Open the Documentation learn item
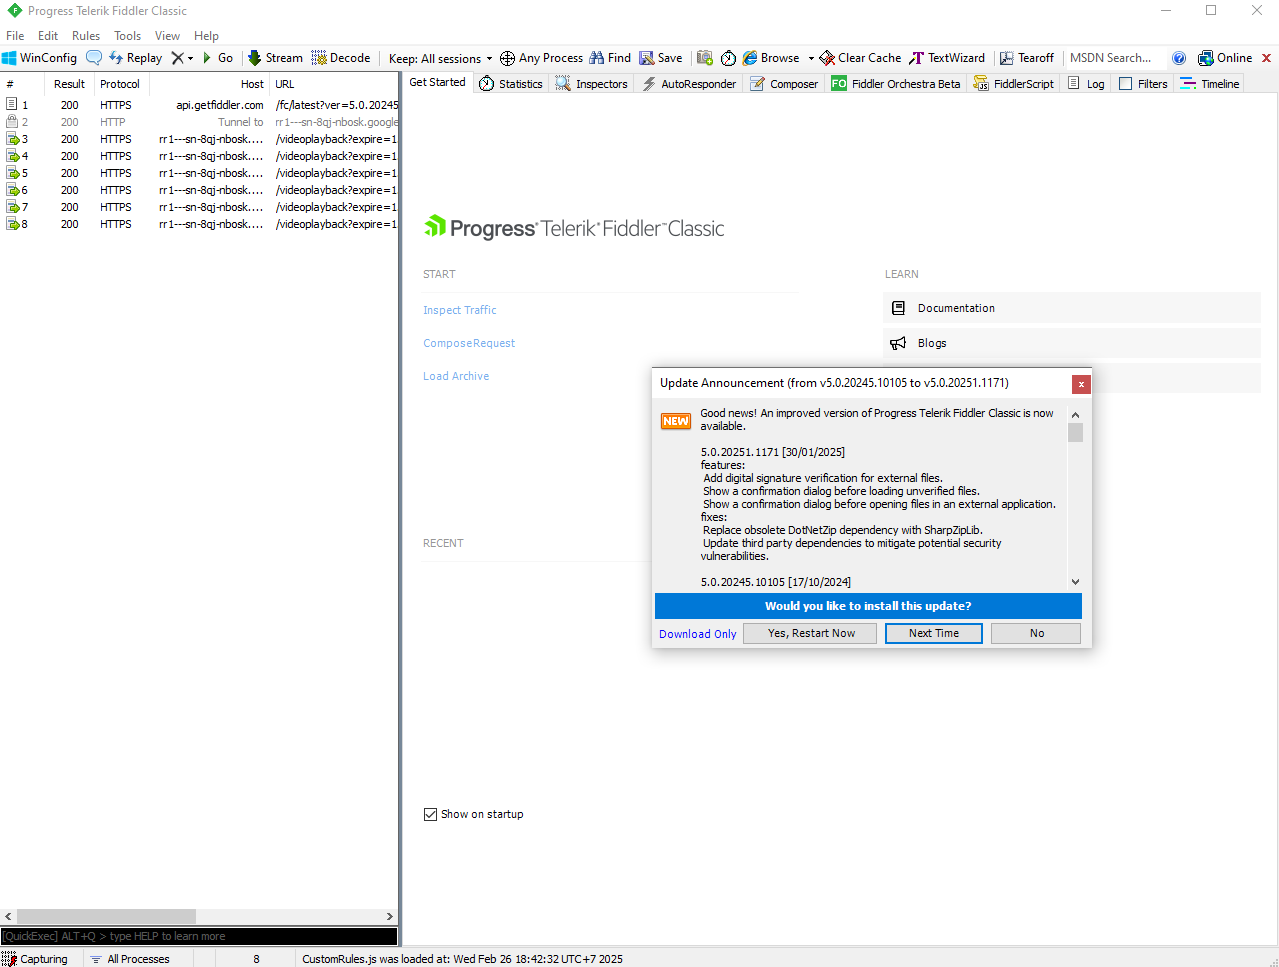This screenshot has height=967, width=1279. point(1071,308)
